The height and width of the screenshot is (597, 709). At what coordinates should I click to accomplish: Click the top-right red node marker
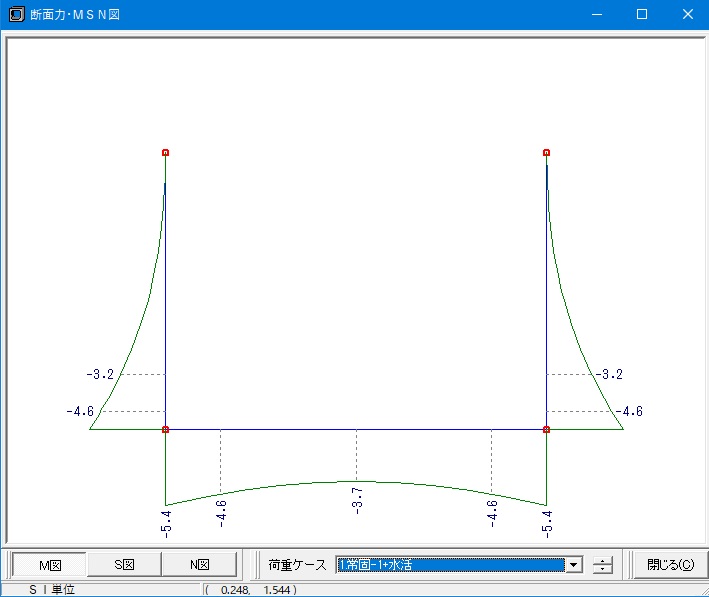pos(546,153)
